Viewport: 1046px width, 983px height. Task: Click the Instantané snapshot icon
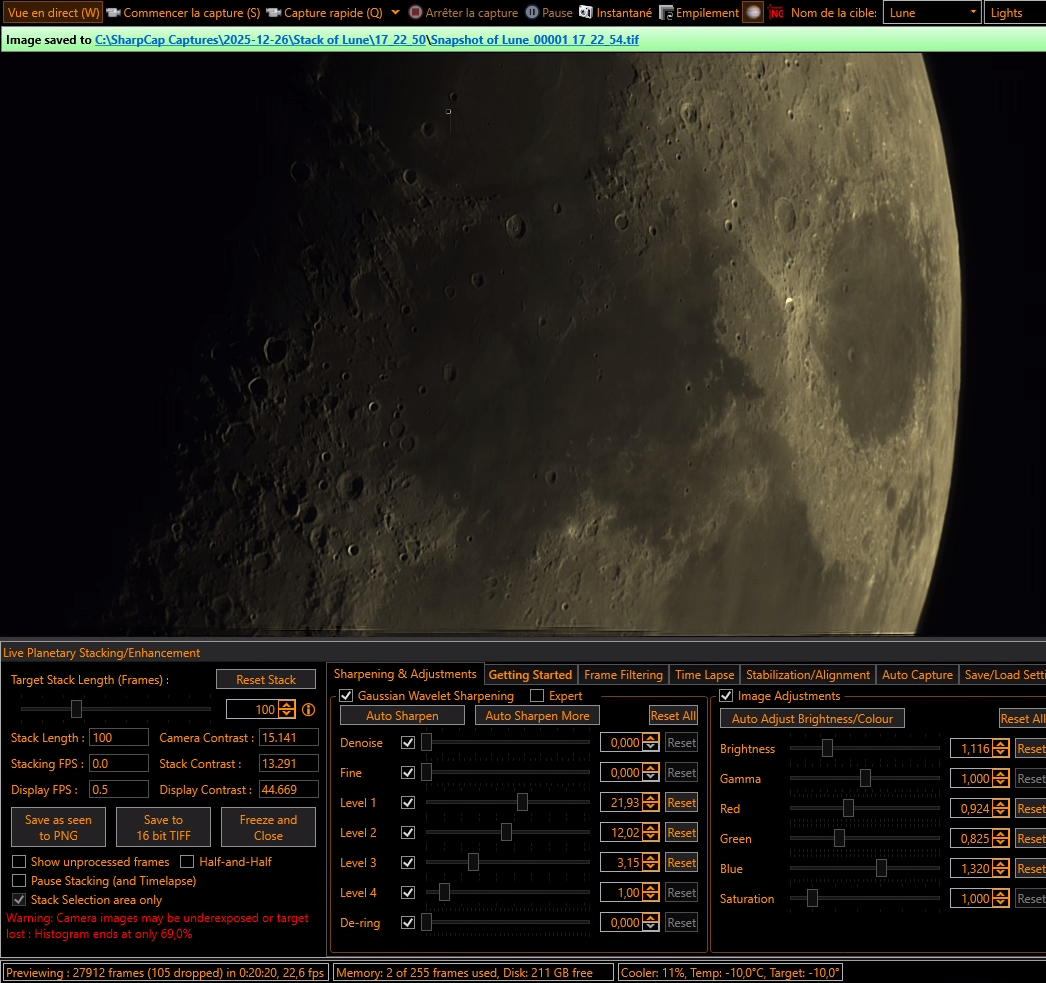[x=585, y=13]
